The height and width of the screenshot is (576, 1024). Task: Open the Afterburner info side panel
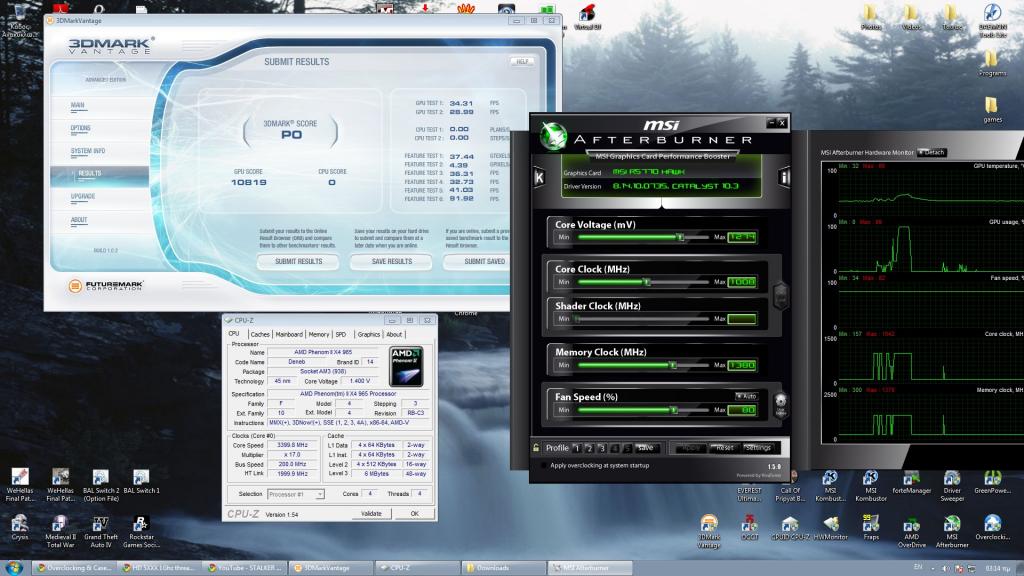click(784, 176)
